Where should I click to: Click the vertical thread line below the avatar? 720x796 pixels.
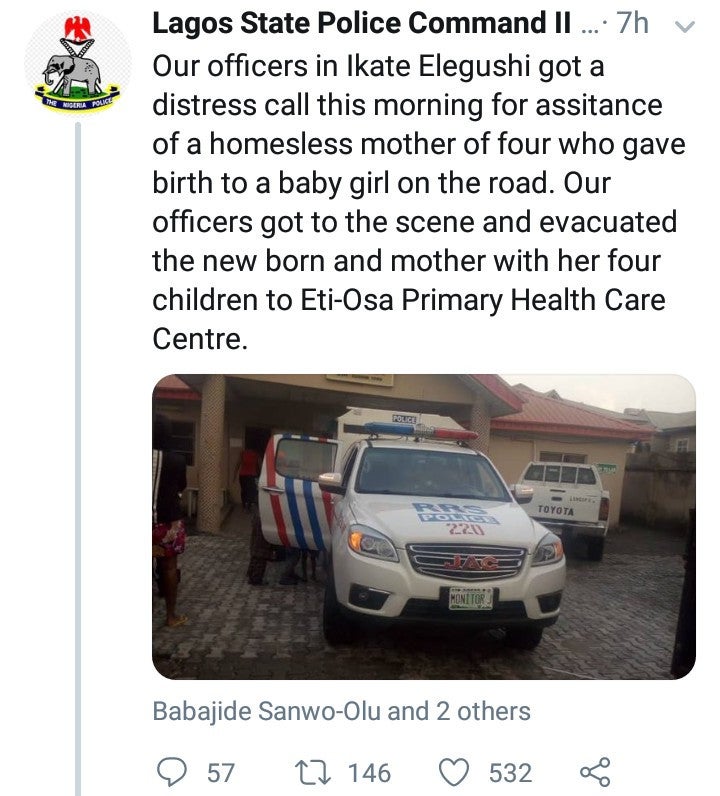(78, 450)
